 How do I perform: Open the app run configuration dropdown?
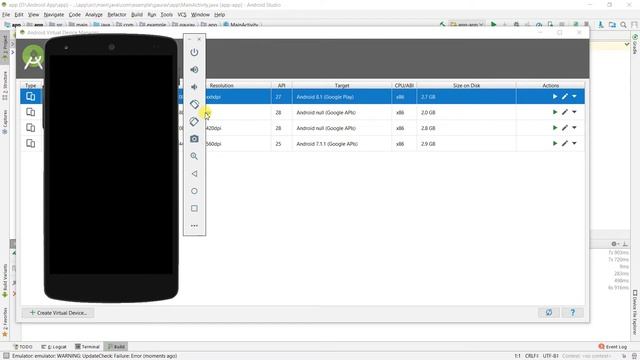[x=467, y=24]
